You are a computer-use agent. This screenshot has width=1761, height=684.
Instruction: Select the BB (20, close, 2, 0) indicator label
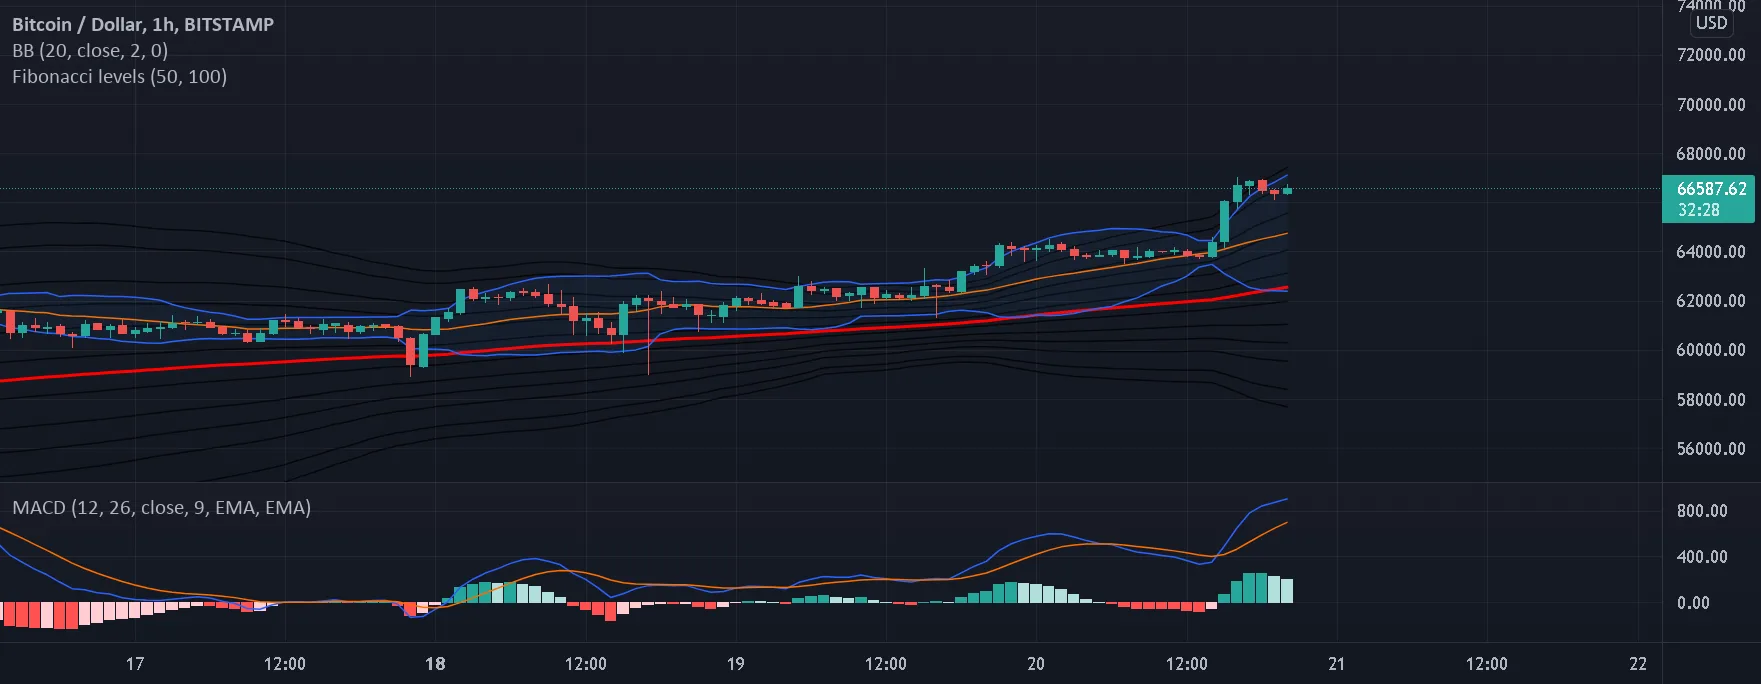coord(90,50)
